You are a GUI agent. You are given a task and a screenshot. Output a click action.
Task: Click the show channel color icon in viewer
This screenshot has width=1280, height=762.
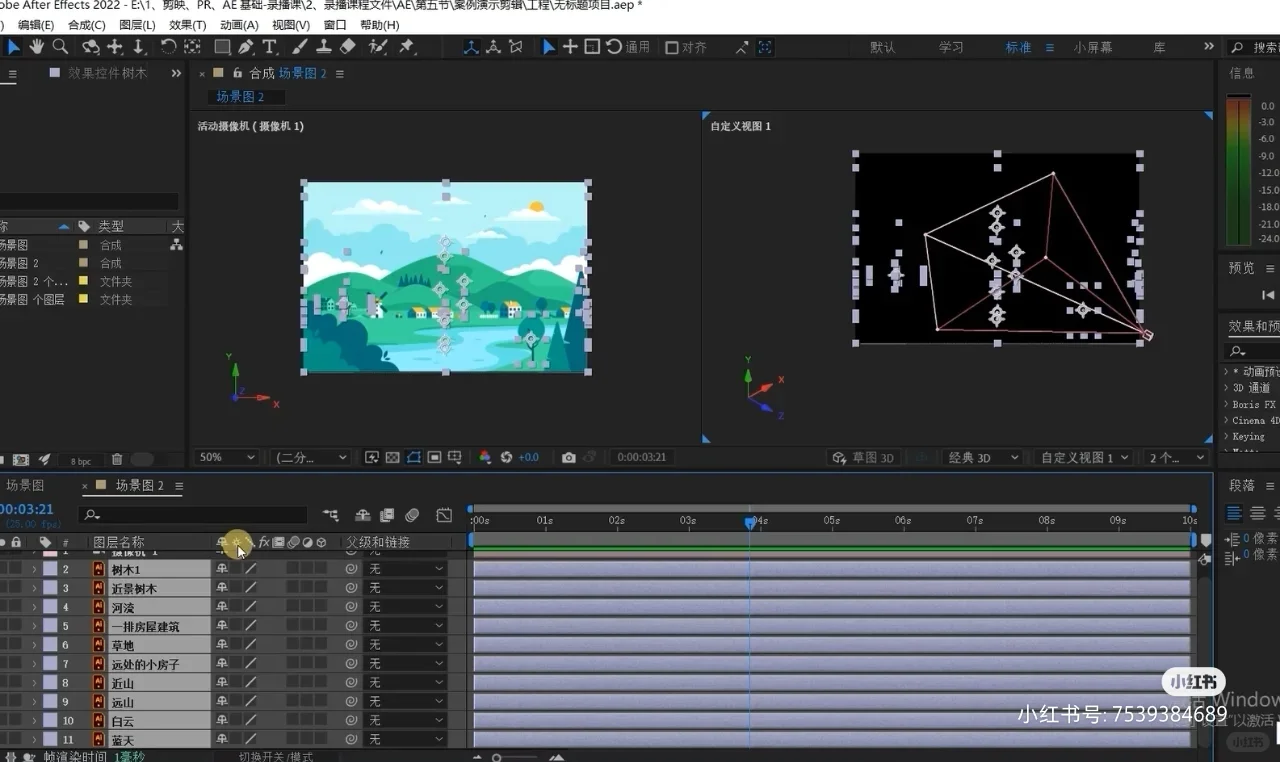pos(485,457)
